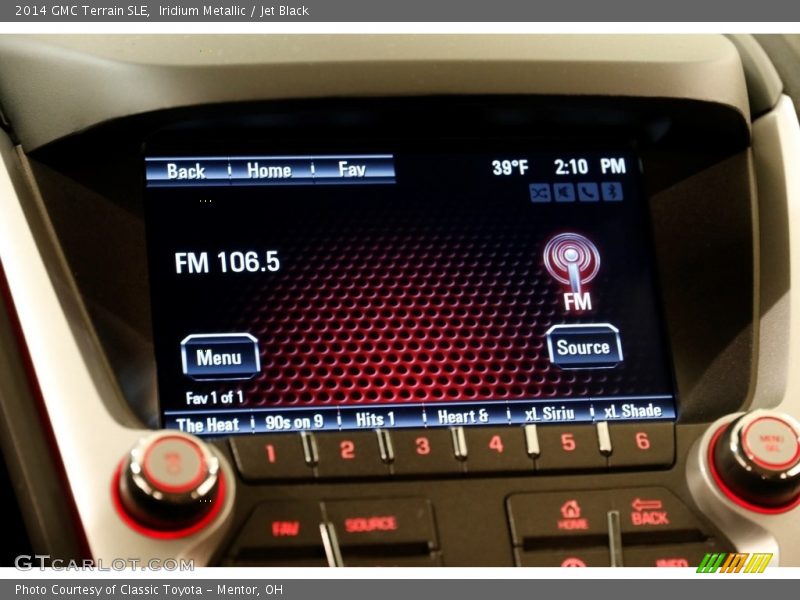The width and height of the screenshot is (800, 600).
Task: Choose the Hits 1 preset
Action: point(376,420)
